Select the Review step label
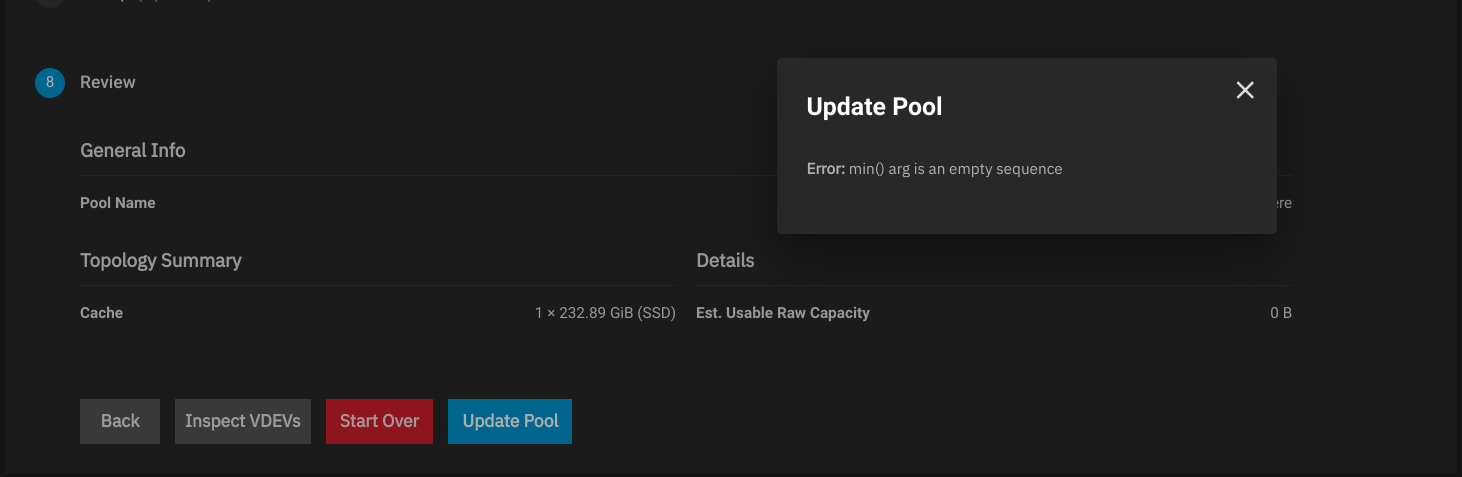The image size is (1462, 477). coord(108,82)
